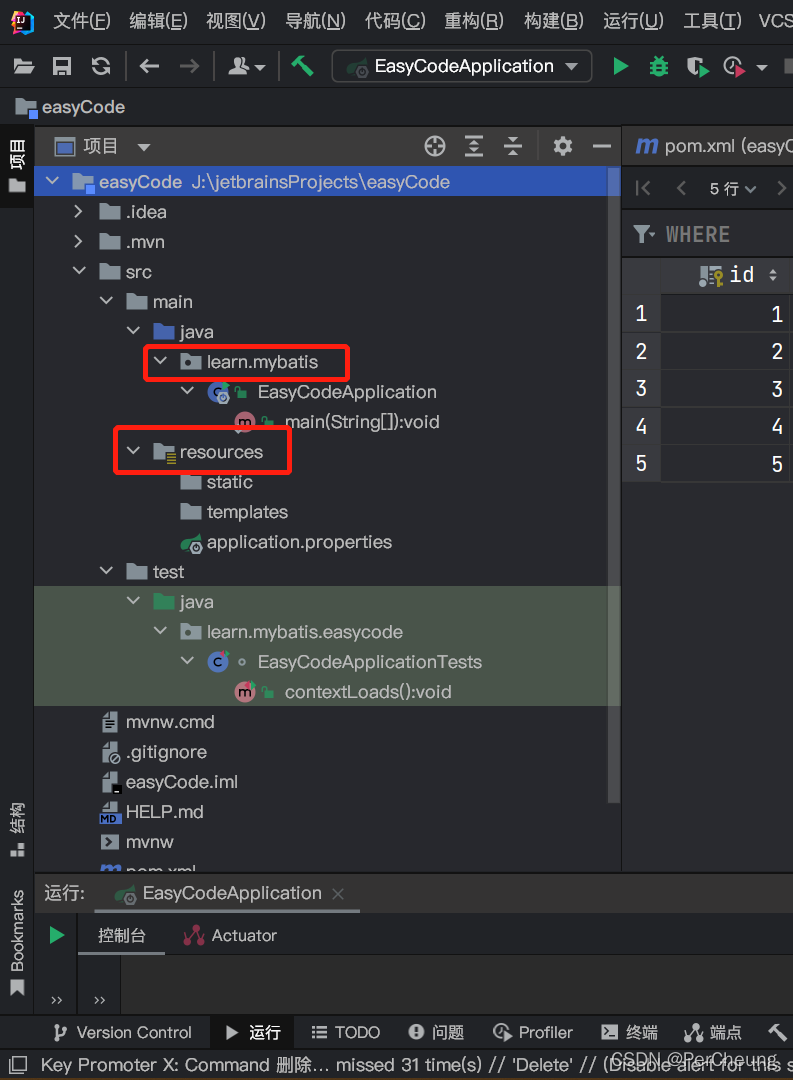
Task: Open the profiler run options arrow
Action: pos(762,68)
